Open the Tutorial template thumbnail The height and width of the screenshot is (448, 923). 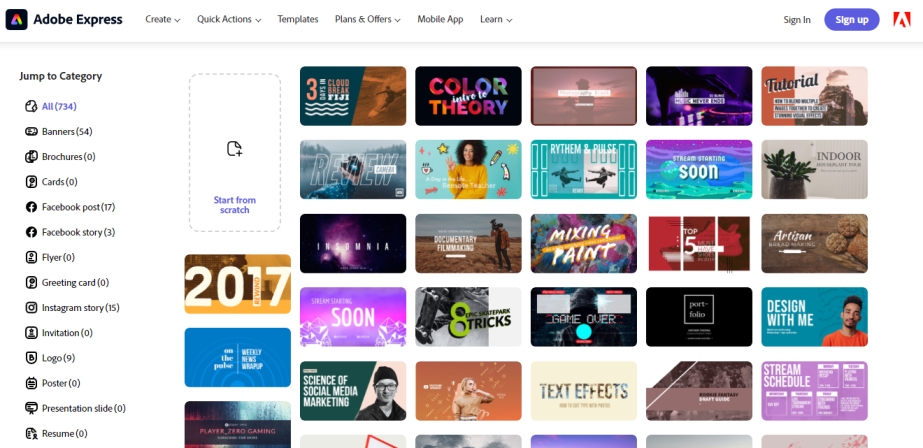(x=815, y=96)
